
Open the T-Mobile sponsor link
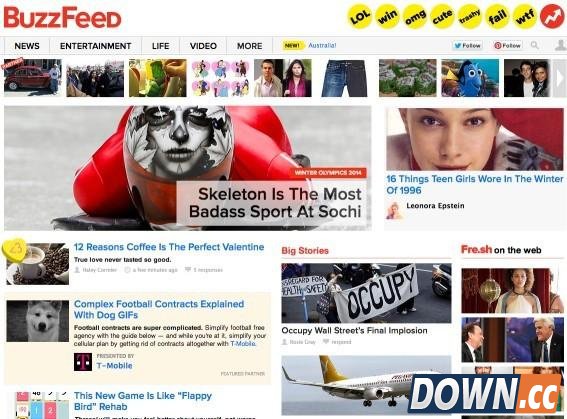click(x=114, y=365)
